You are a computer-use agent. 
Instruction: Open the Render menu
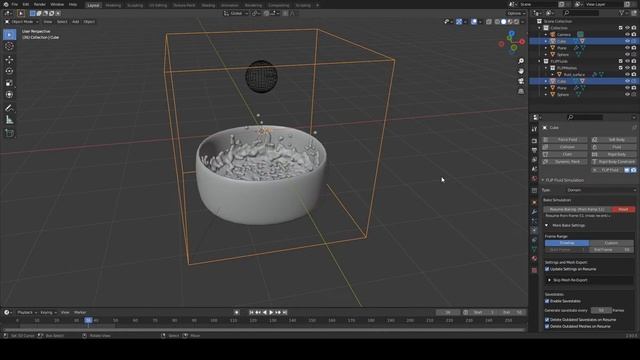[40, 4]
